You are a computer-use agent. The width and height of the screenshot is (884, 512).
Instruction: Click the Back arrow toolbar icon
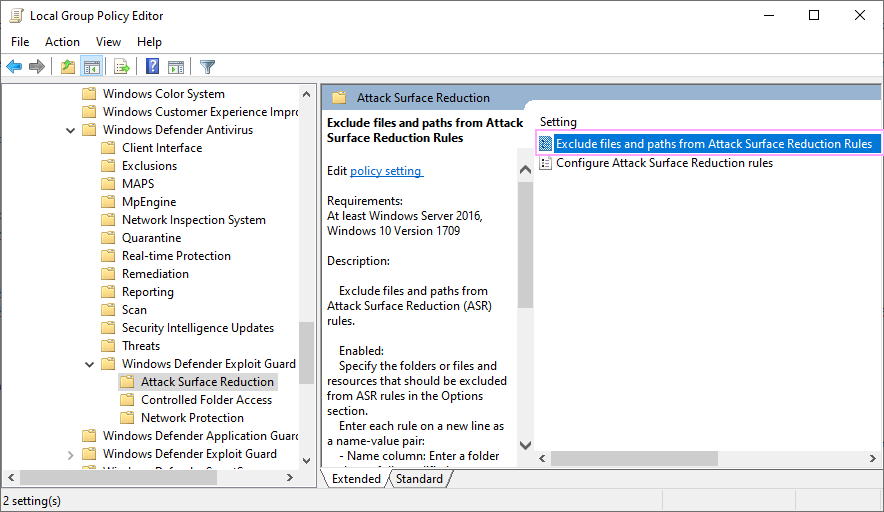[x=14, y=67]
